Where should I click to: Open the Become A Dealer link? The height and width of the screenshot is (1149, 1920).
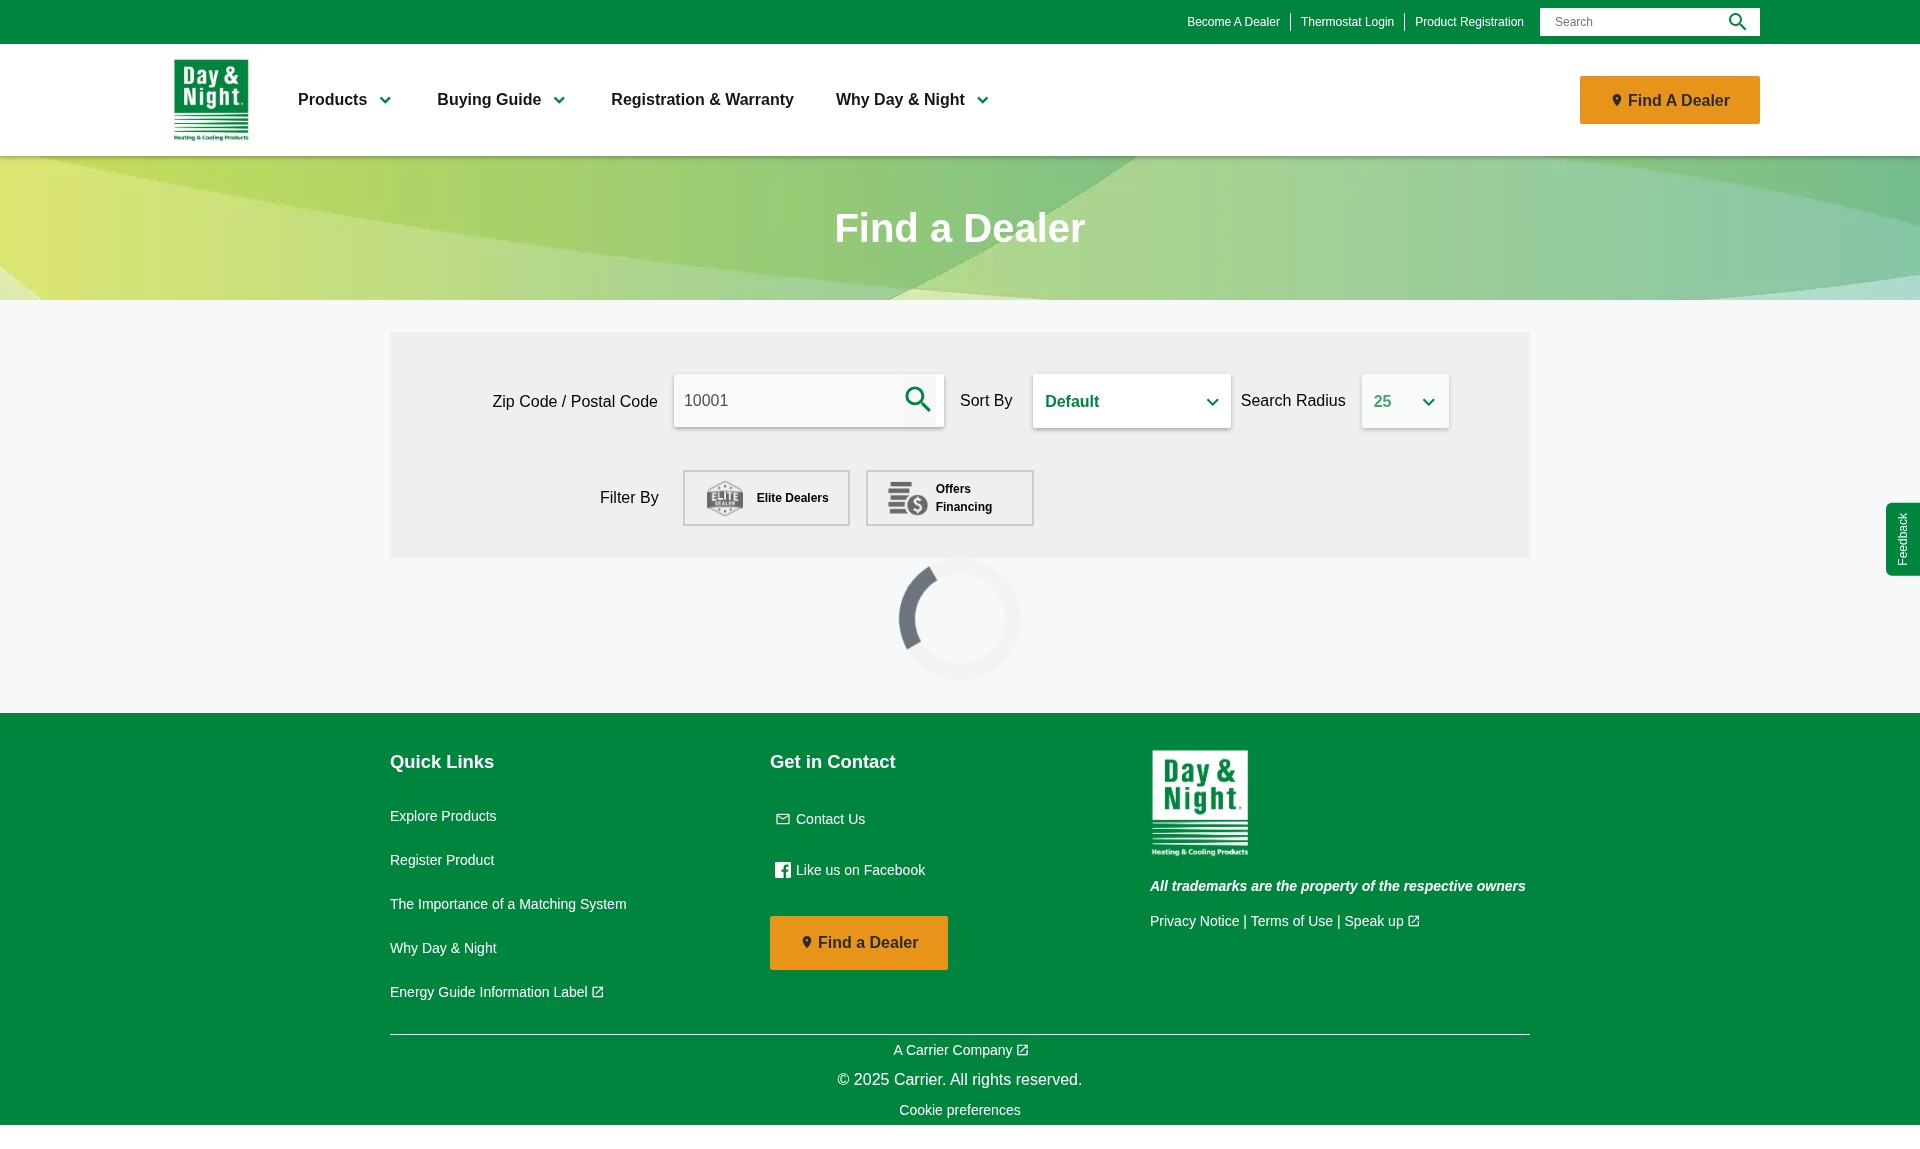1233,22
